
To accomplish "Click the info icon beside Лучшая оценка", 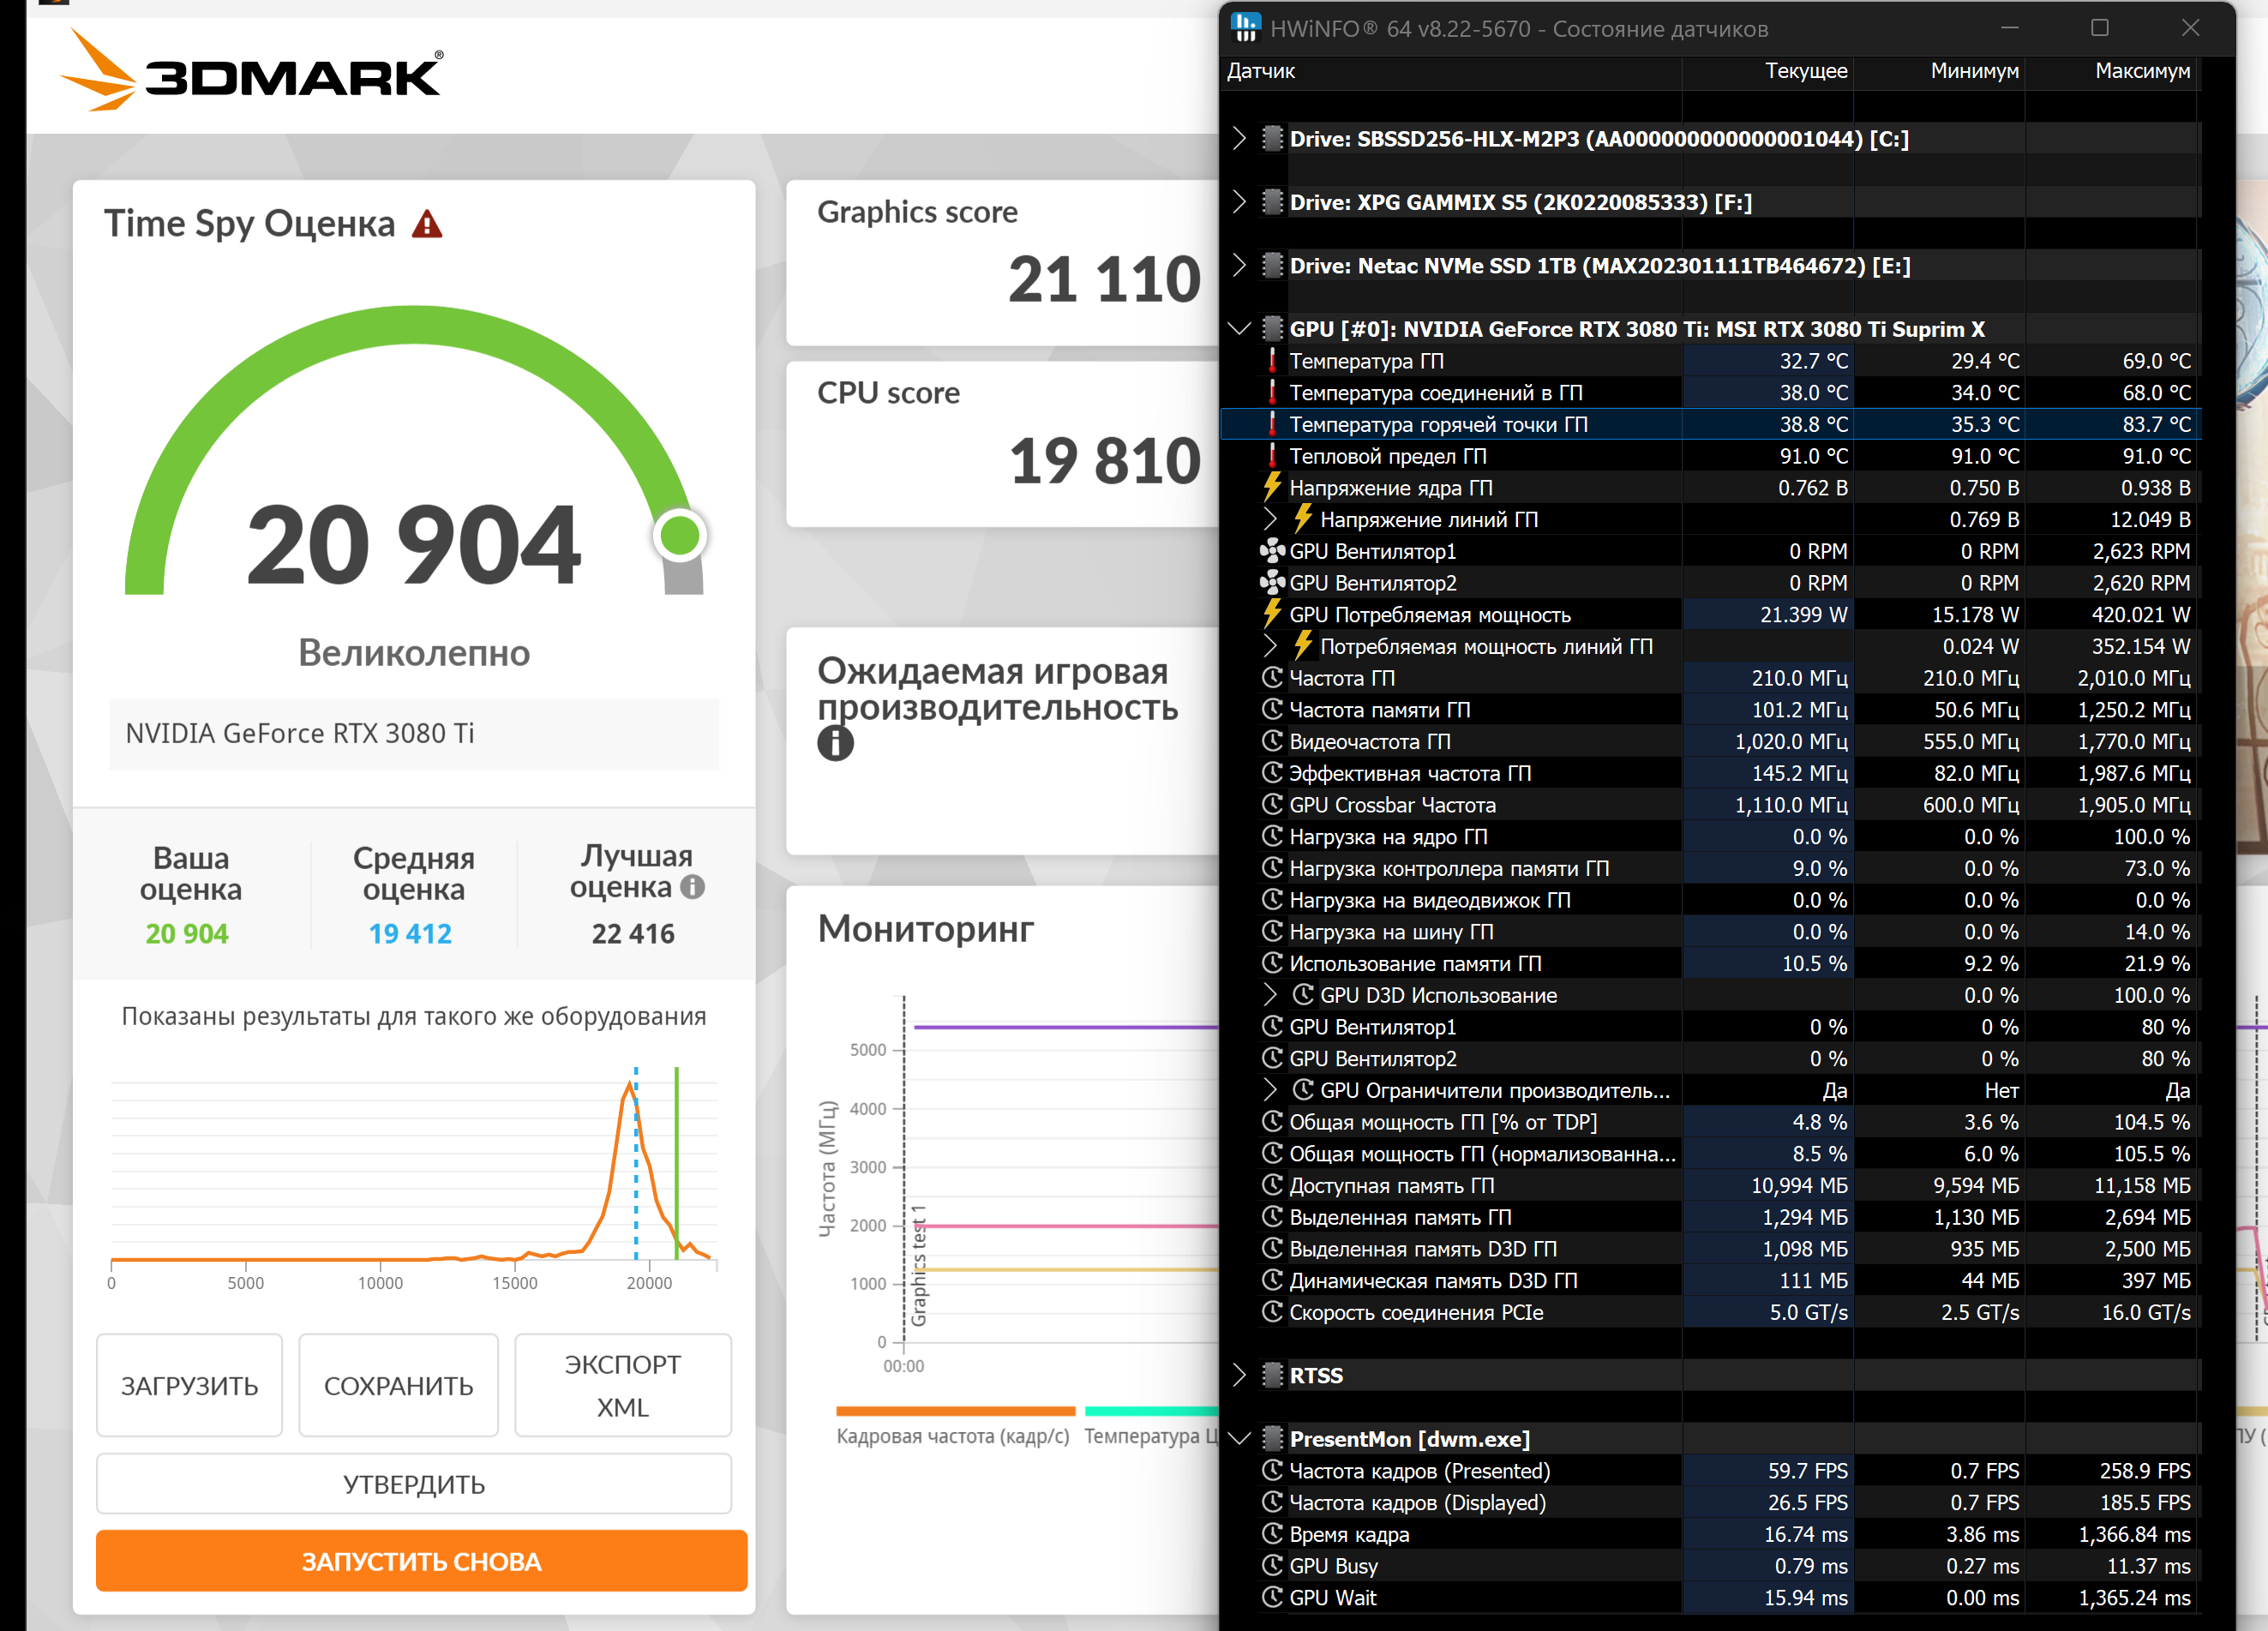I will click(692, 887).
